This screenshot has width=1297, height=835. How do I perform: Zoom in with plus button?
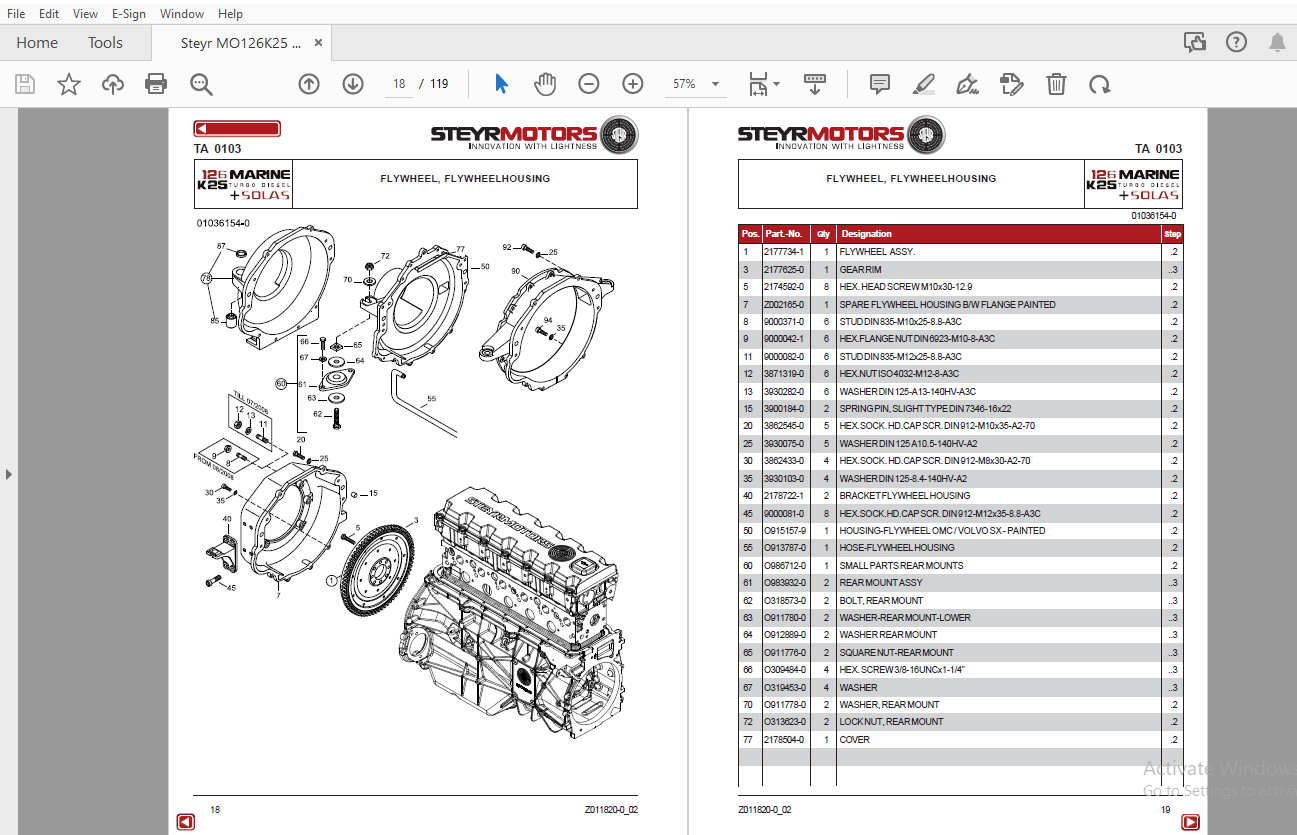point(633,84)
